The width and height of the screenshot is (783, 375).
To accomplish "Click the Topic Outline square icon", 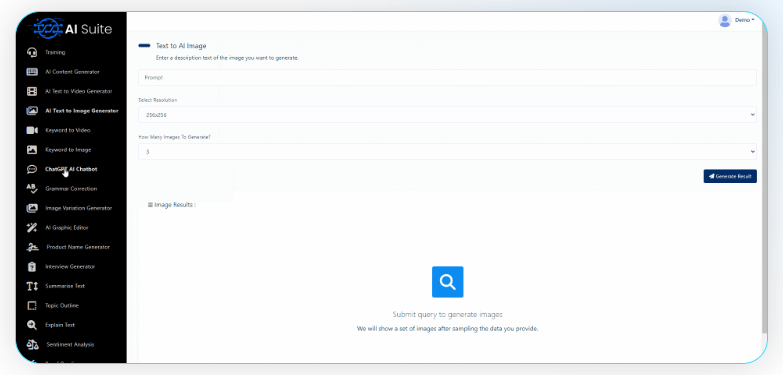I will click(x=32, y=306).
